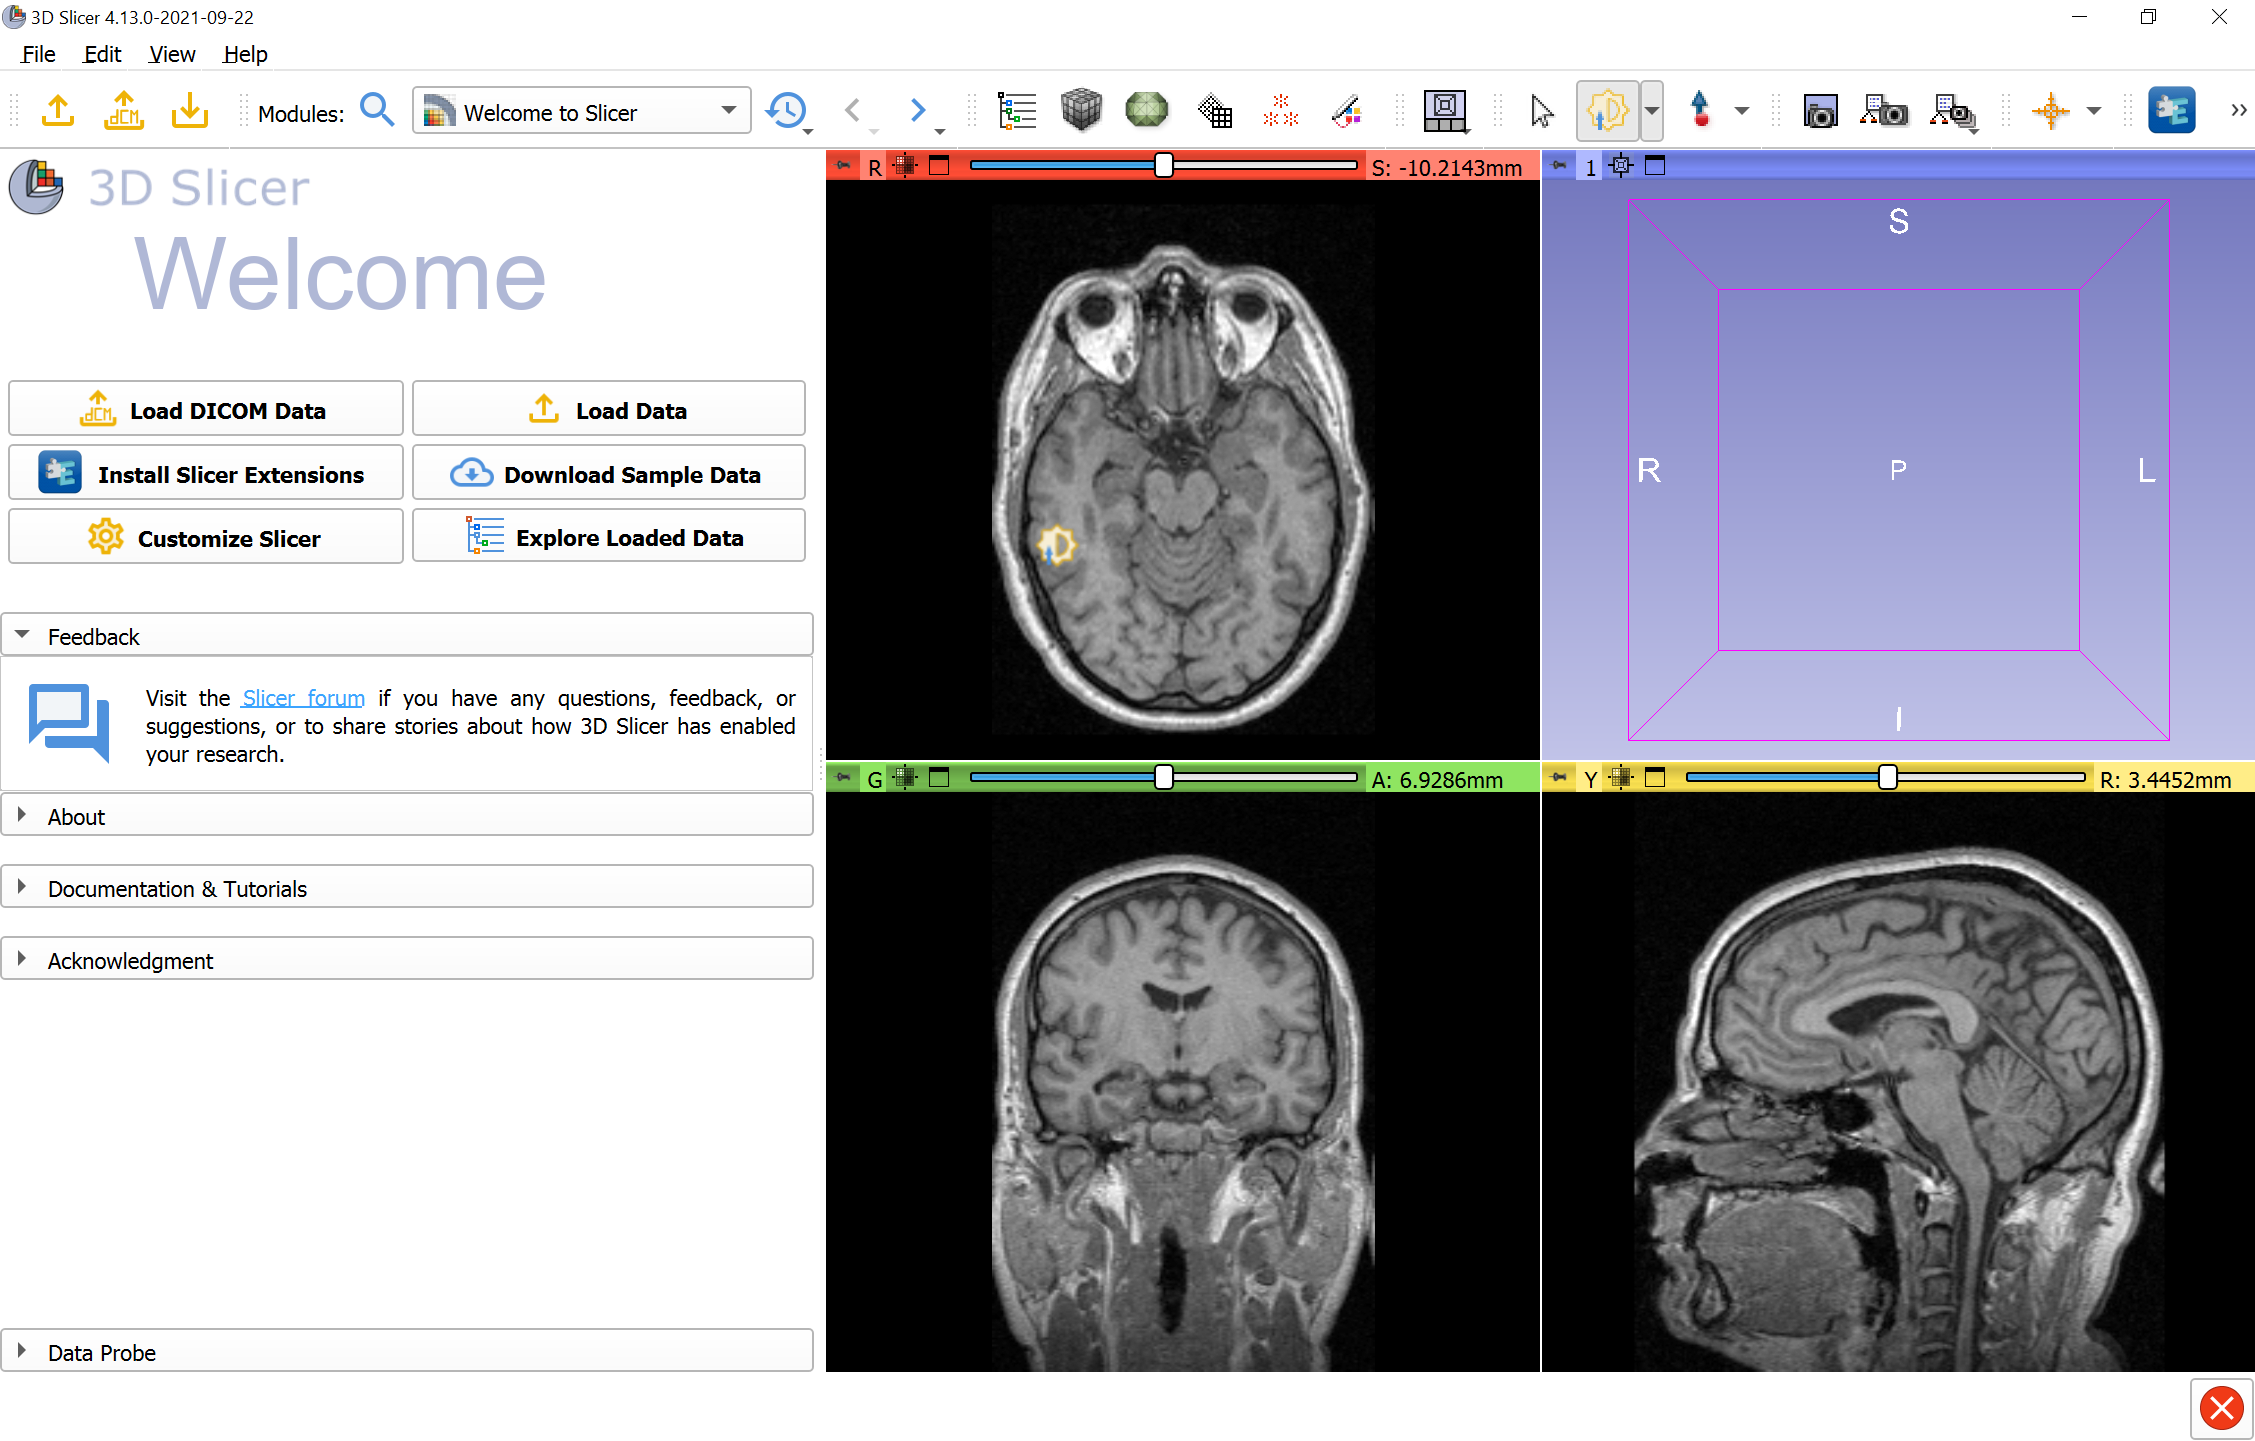This screenshot has width=2255, height=1441.
Task: Expand toolbar overflow chevron
Action: coord(2238,111)
